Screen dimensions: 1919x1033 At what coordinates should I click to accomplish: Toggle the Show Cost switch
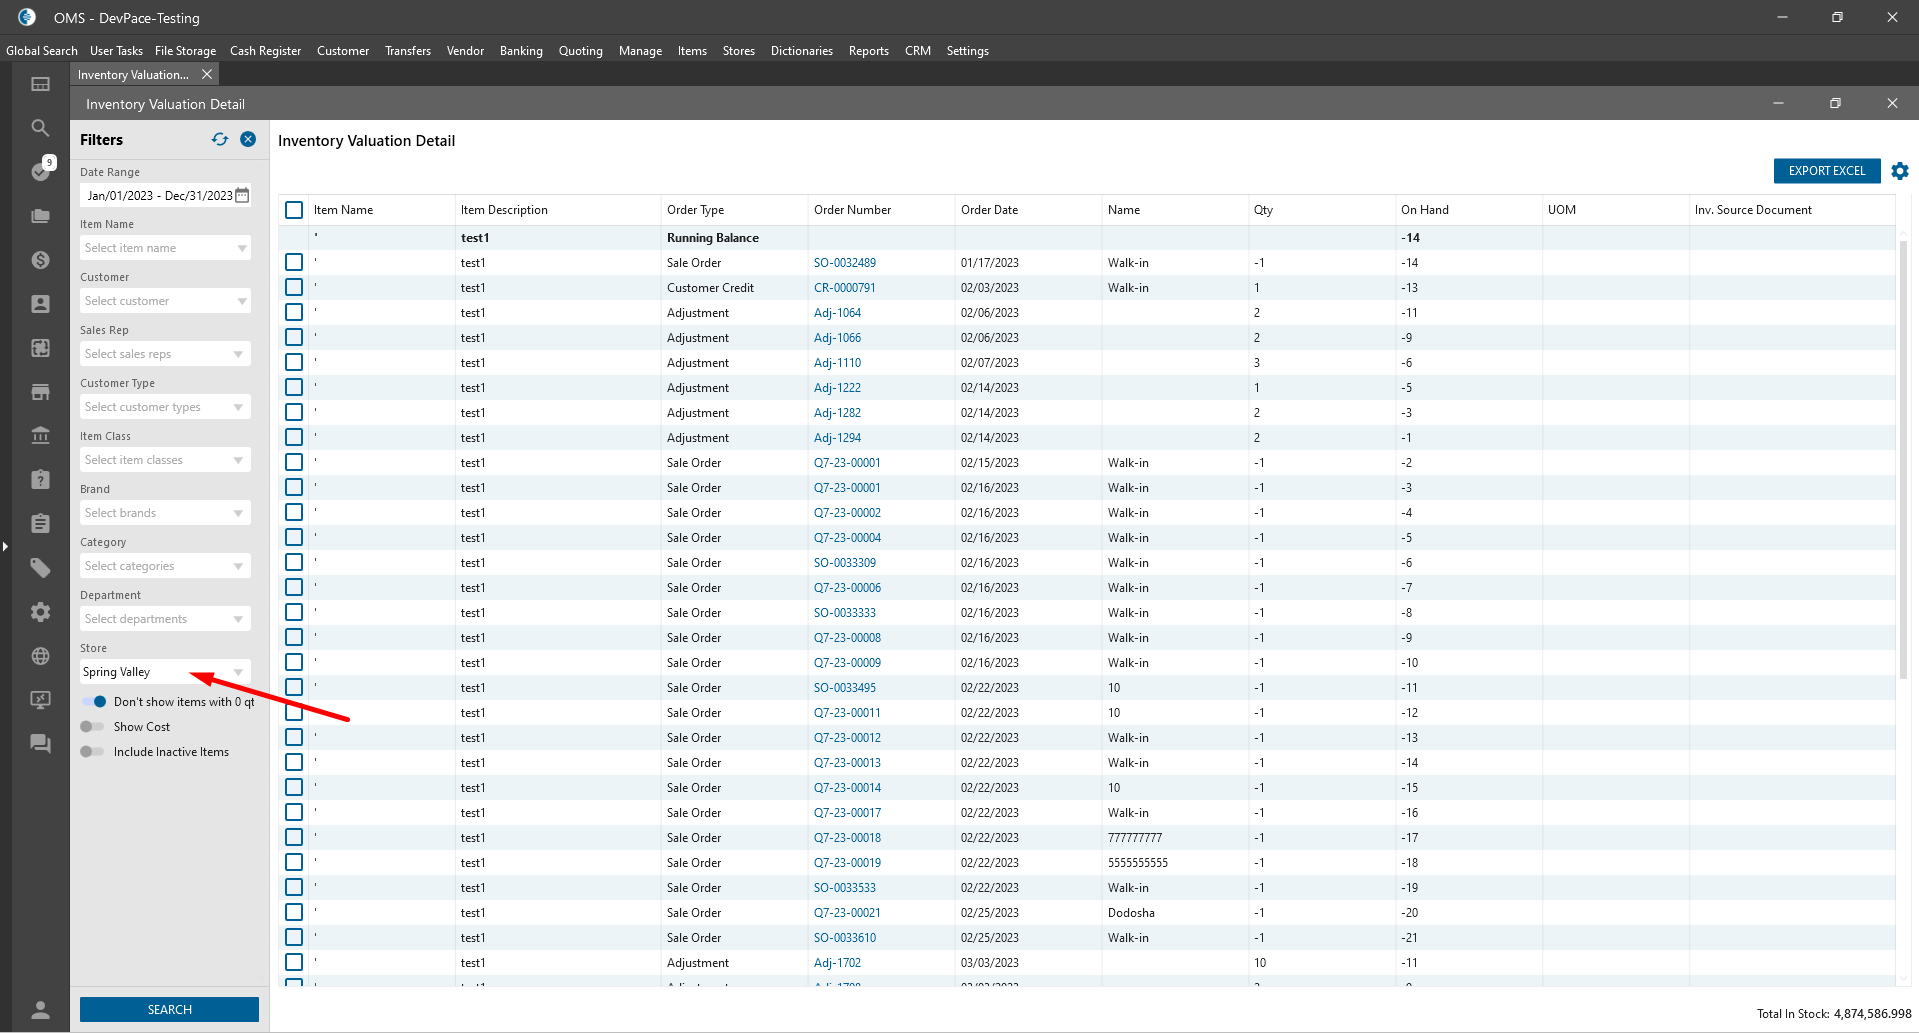coord(93,727)
